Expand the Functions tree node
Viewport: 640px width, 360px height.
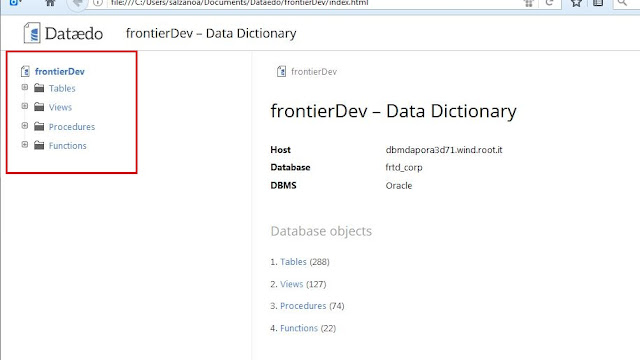[x=25, y=144]
